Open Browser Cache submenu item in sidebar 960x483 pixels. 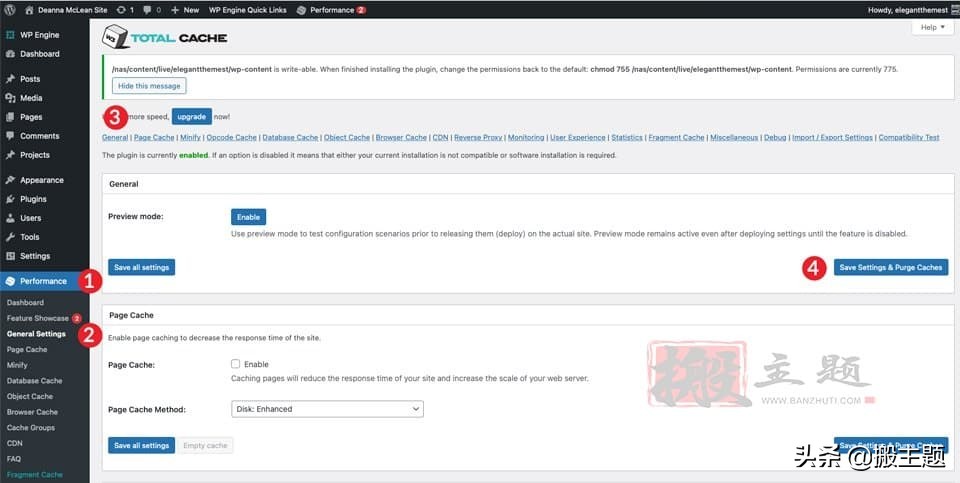32,412
